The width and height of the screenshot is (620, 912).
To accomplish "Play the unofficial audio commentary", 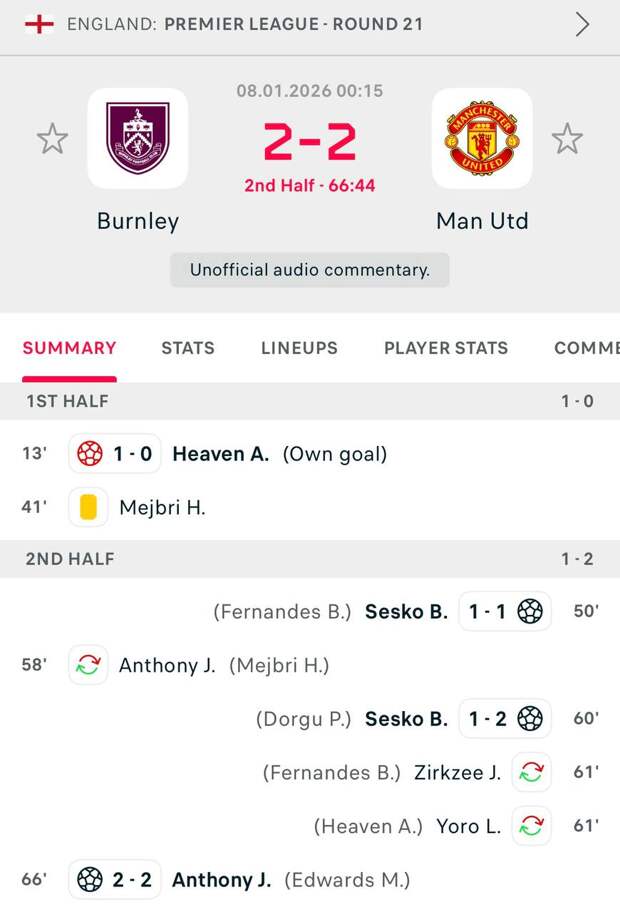I will click(x=310, y=270).
